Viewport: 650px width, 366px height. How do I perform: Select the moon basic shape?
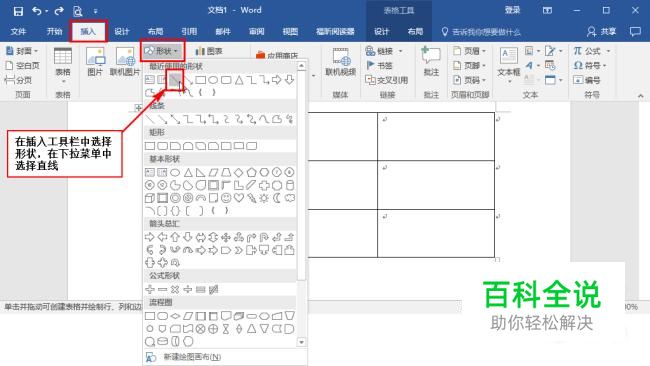click(x=277, y=198)
